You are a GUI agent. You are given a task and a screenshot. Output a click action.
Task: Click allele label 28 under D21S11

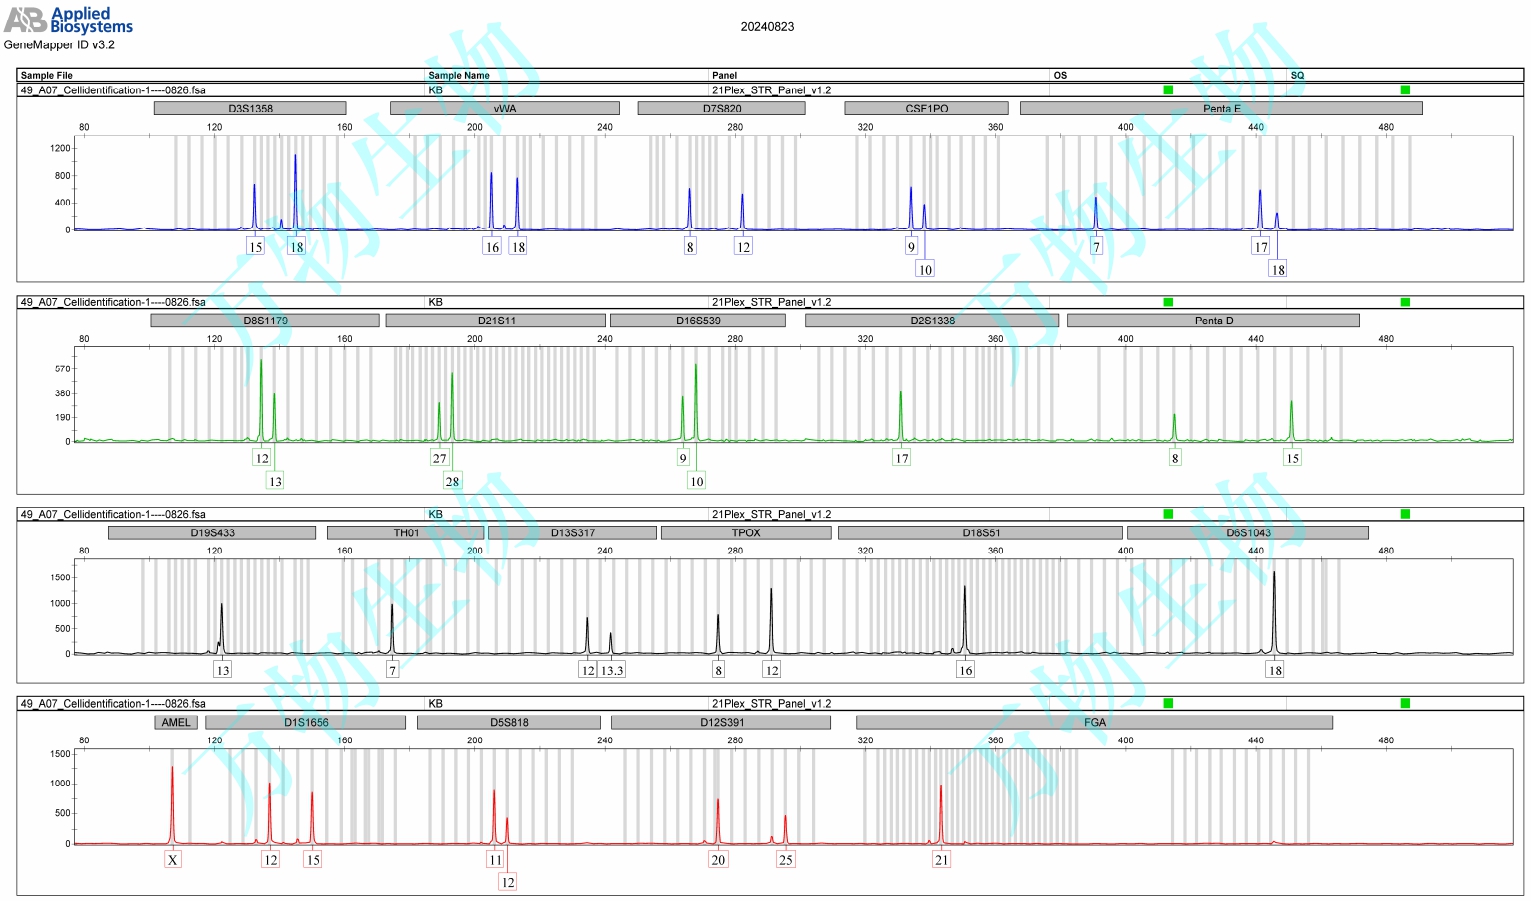click(452, 481)
